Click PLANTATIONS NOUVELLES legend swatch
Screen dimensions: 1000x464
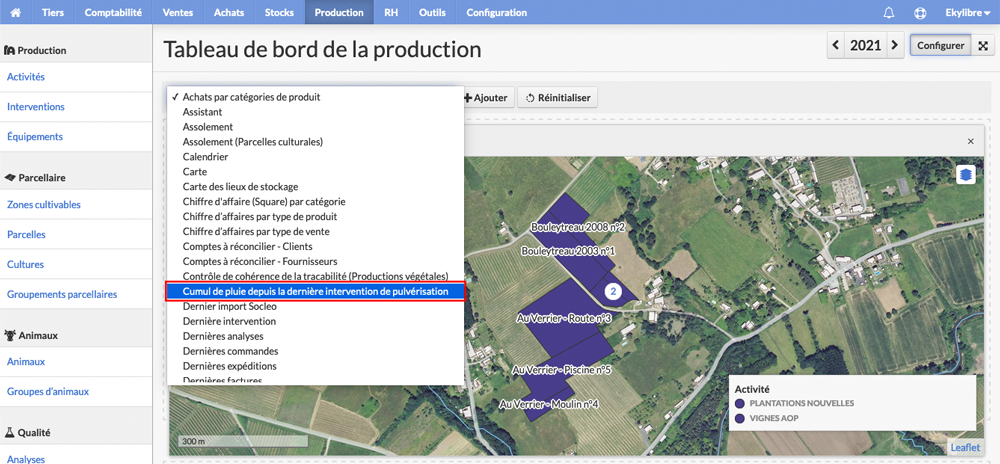click(x=740, y=403)
